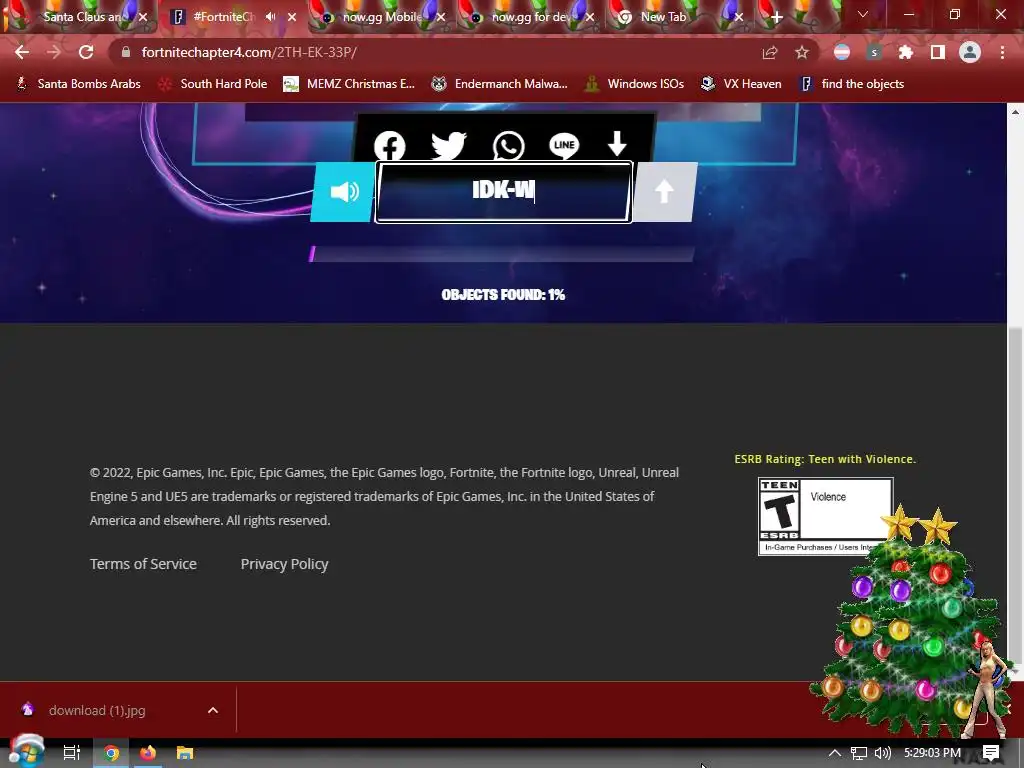Open the South Hard Pole bookmark
Viewport: 1024px width, 768px height.
pyautogui.click(x=213, y=84)
